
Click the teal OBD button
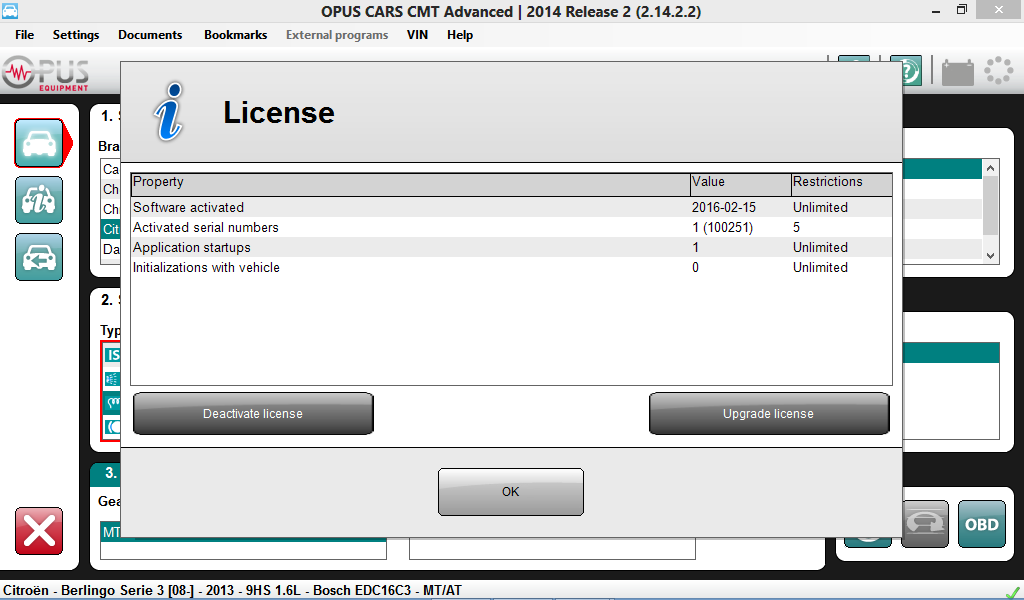point(982,524)
